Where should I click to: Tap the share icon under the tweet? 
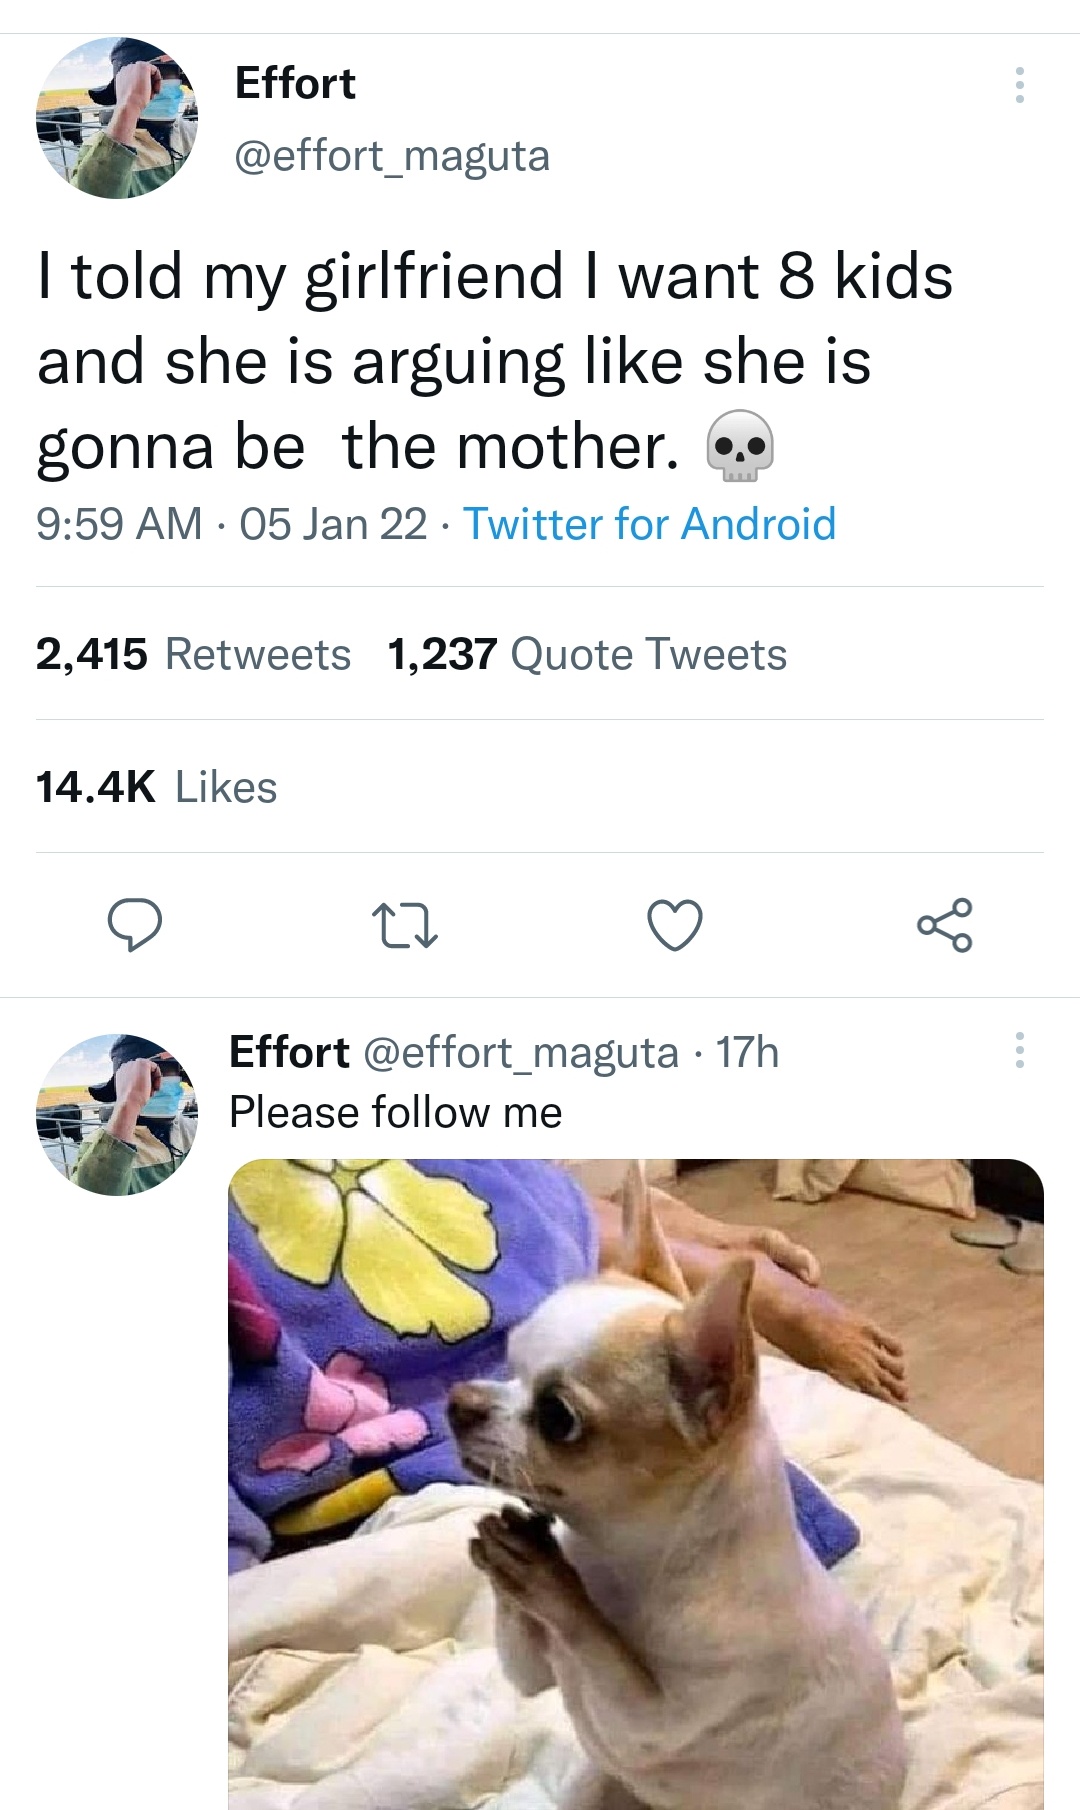coord(944,925)
